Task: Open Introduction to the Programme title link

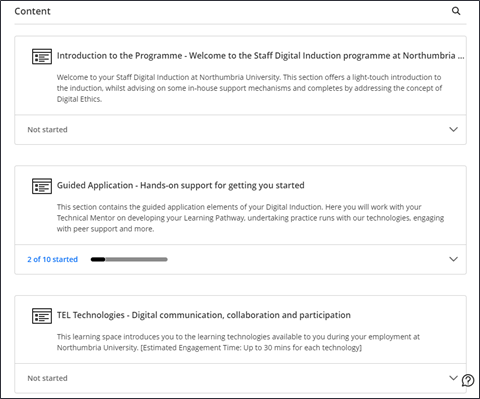Action: click(260, 56)
